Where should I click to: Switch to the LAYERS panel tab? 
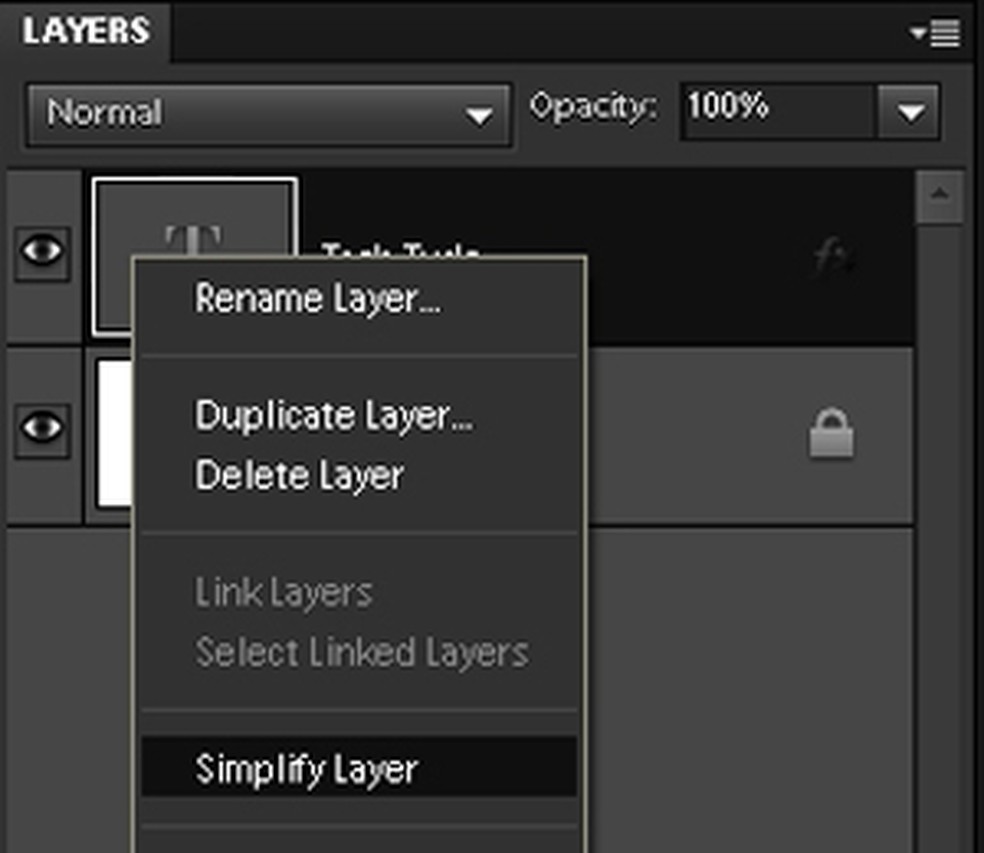pos(86,31)
